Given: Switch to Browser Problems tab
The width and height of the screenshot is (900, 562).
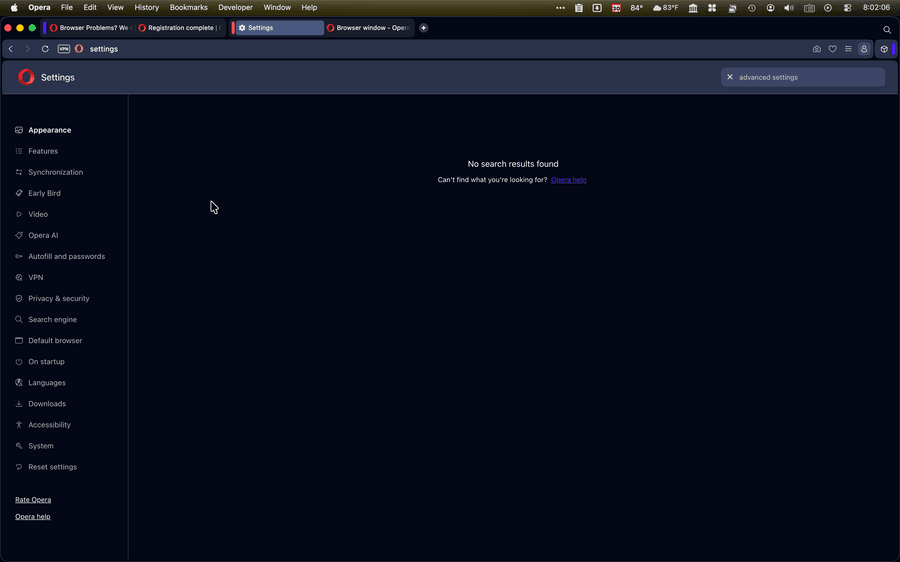Looking at the screenshot, I should (x=91, y=28).
